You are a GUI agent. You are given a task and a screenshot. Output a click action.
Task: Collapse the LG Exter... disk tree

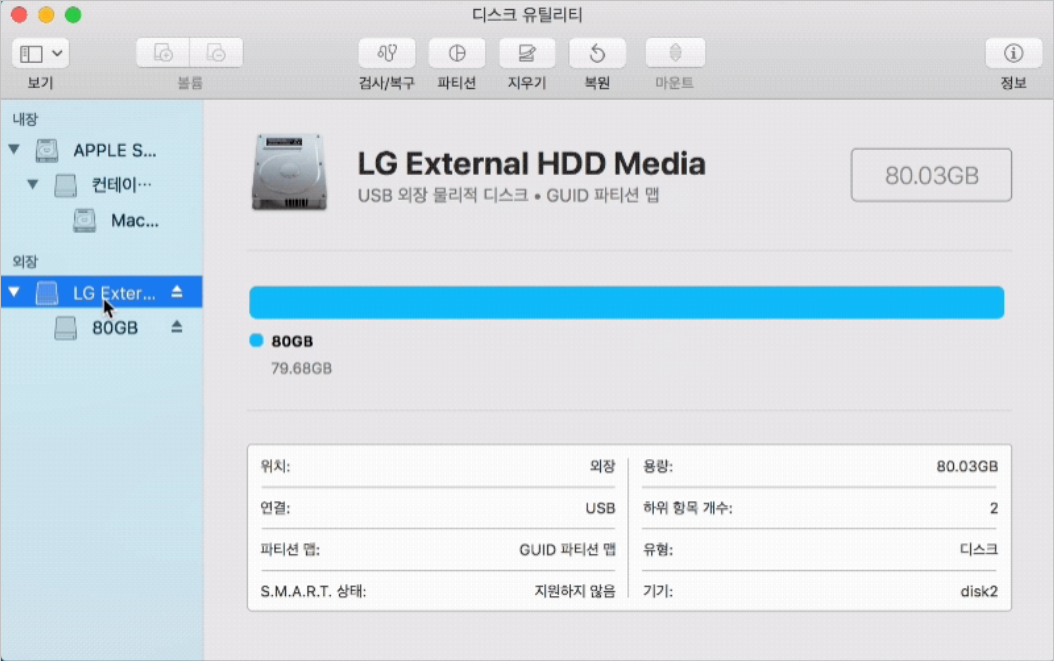click(x=14, y=293)
